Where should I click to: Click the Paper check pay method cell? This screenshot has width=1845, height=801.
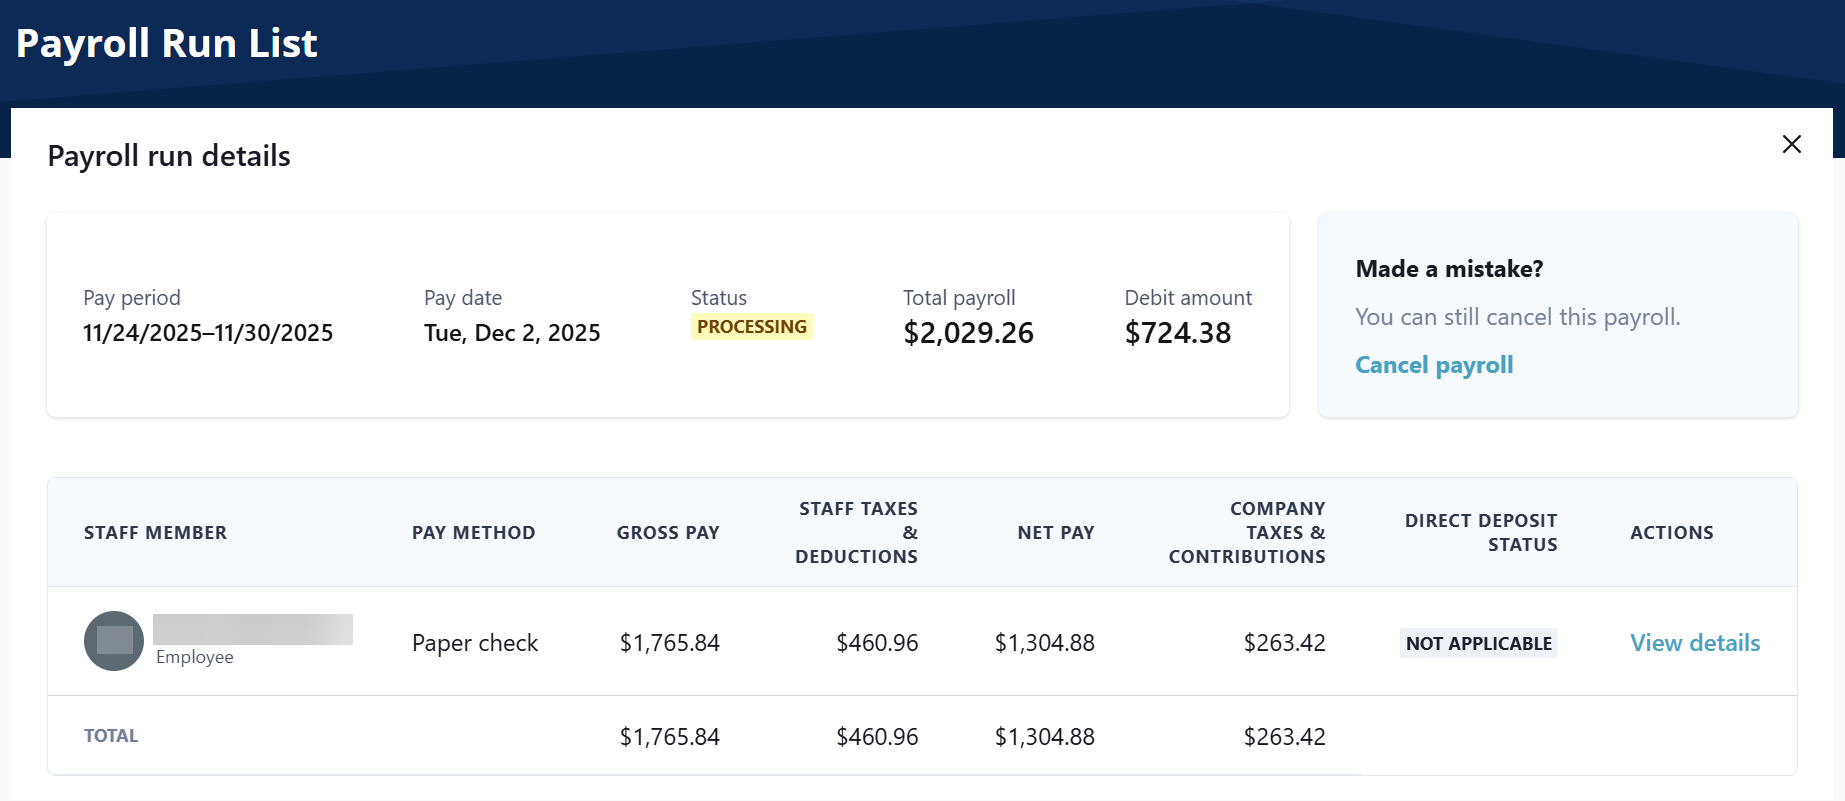pyautogui.click(x=475, y=643)
